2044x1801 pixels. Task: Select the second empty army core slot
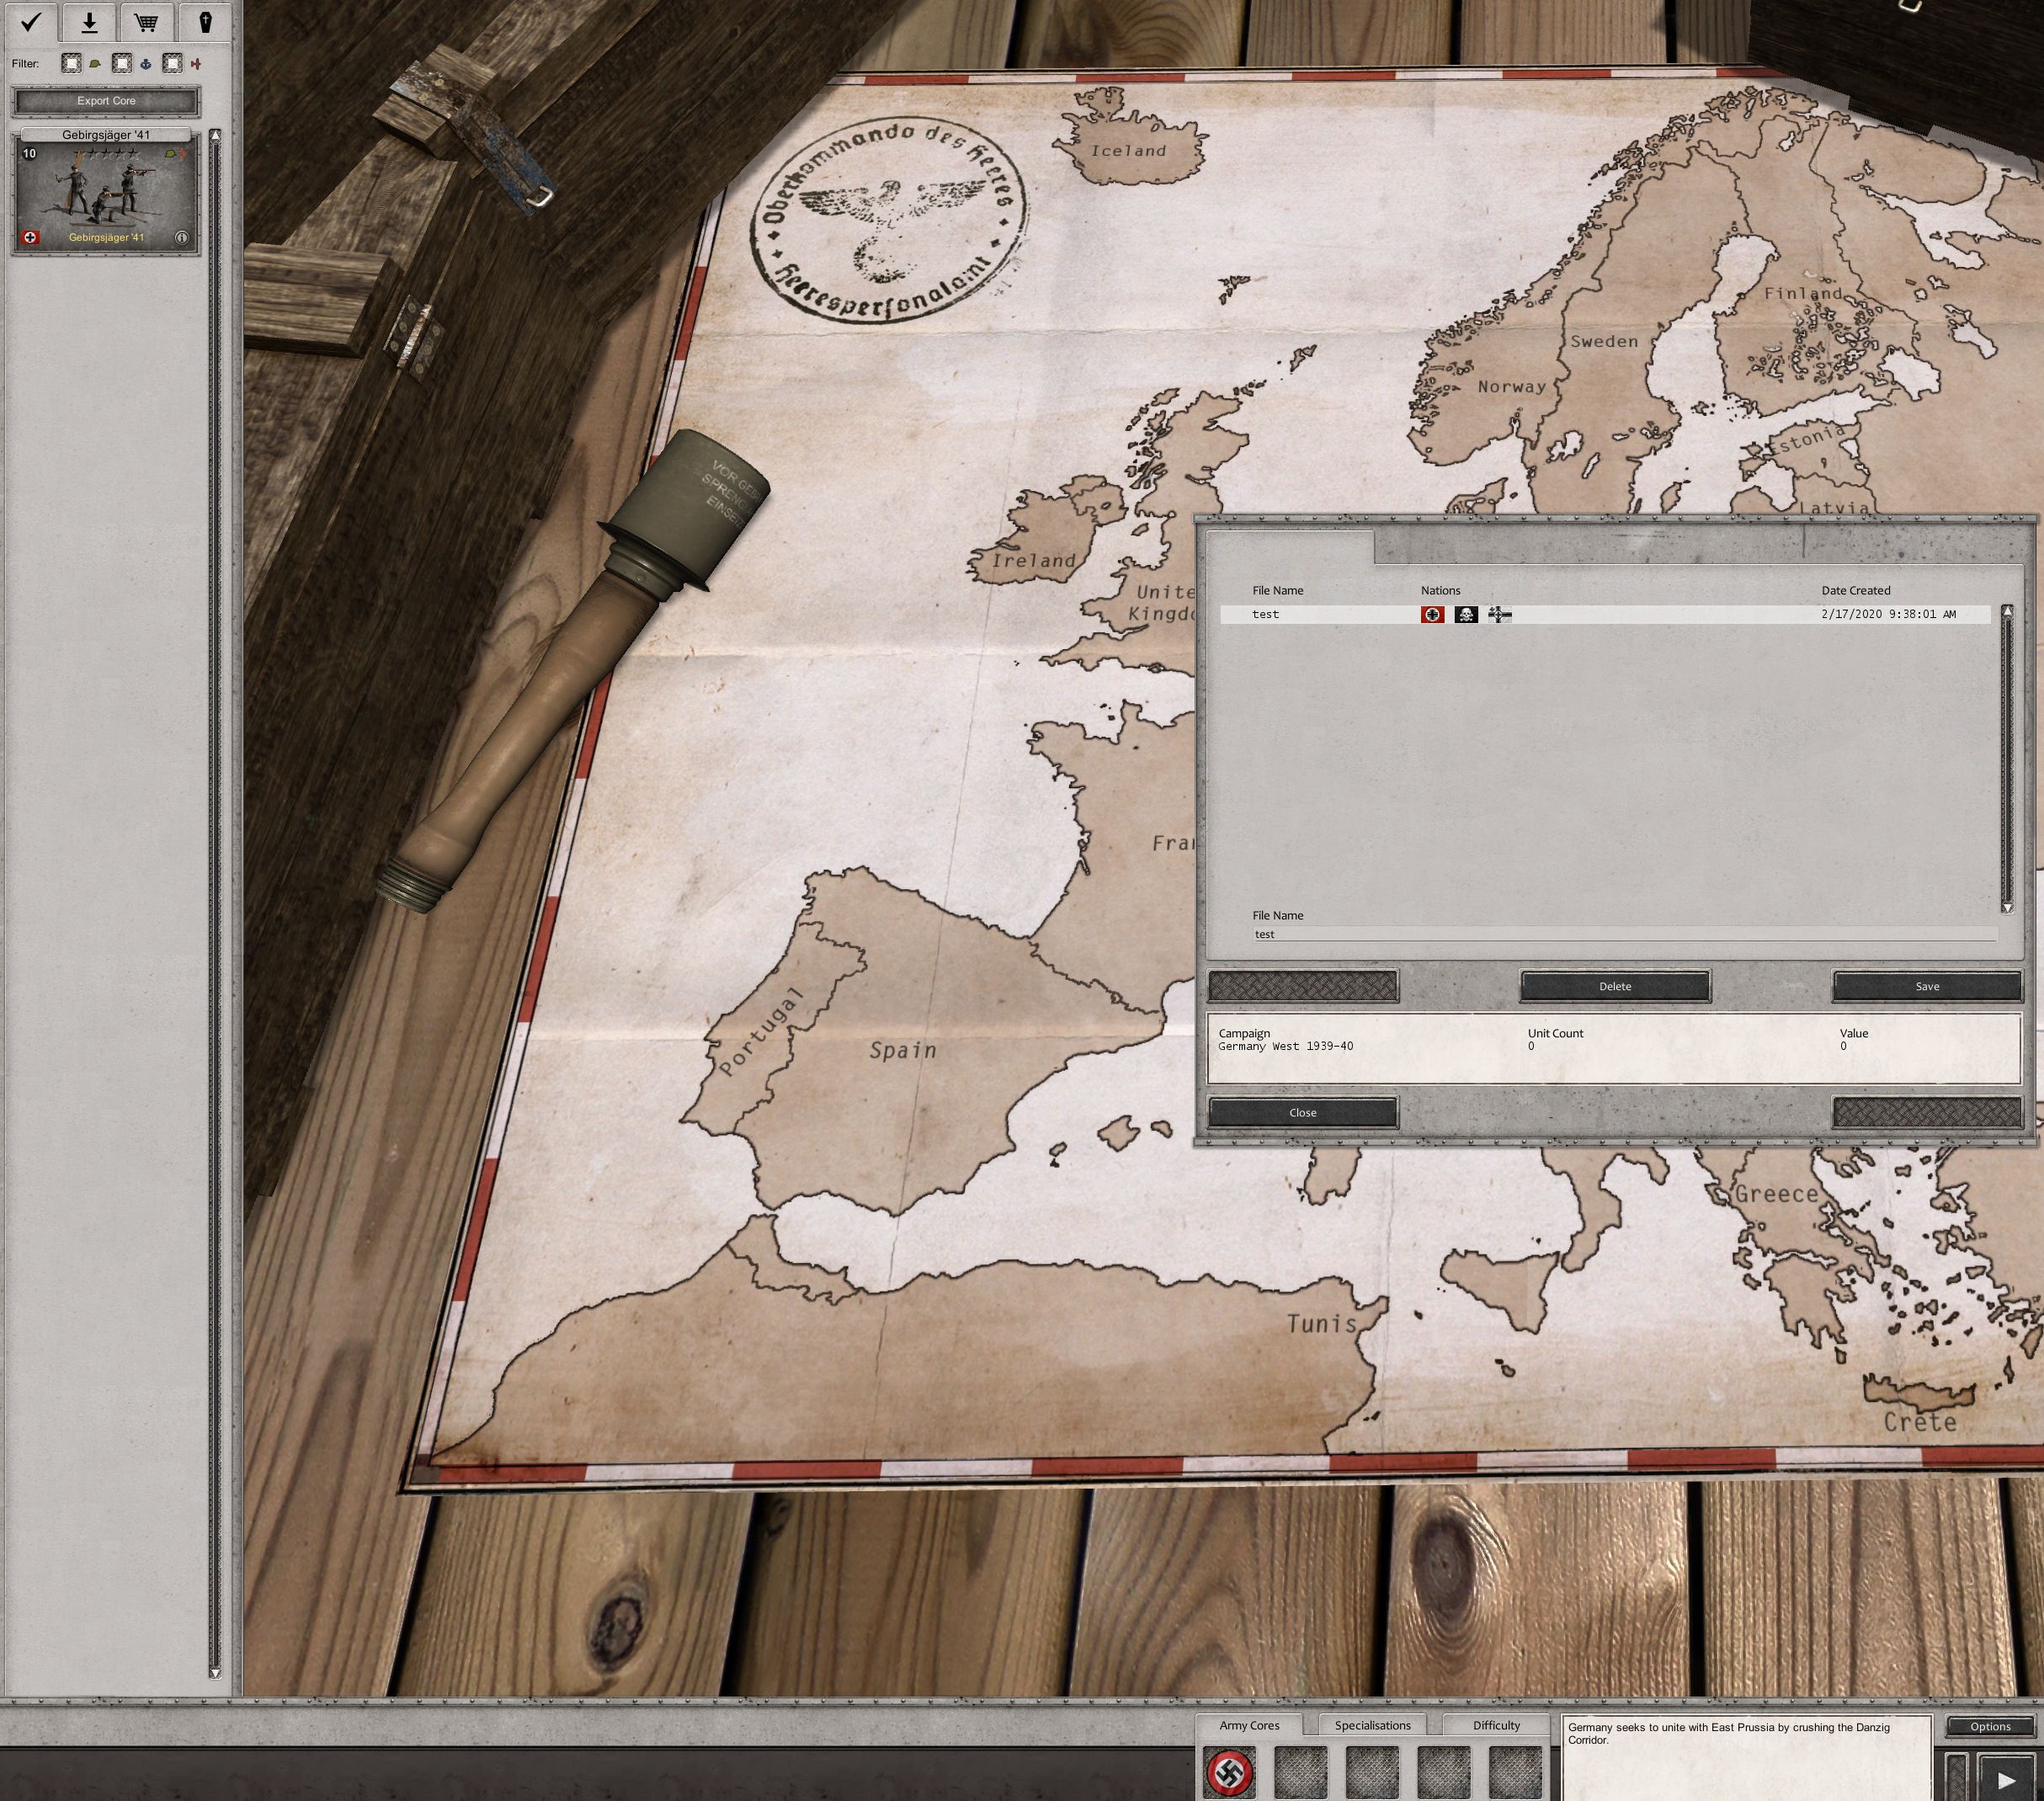point(1301,1772)
